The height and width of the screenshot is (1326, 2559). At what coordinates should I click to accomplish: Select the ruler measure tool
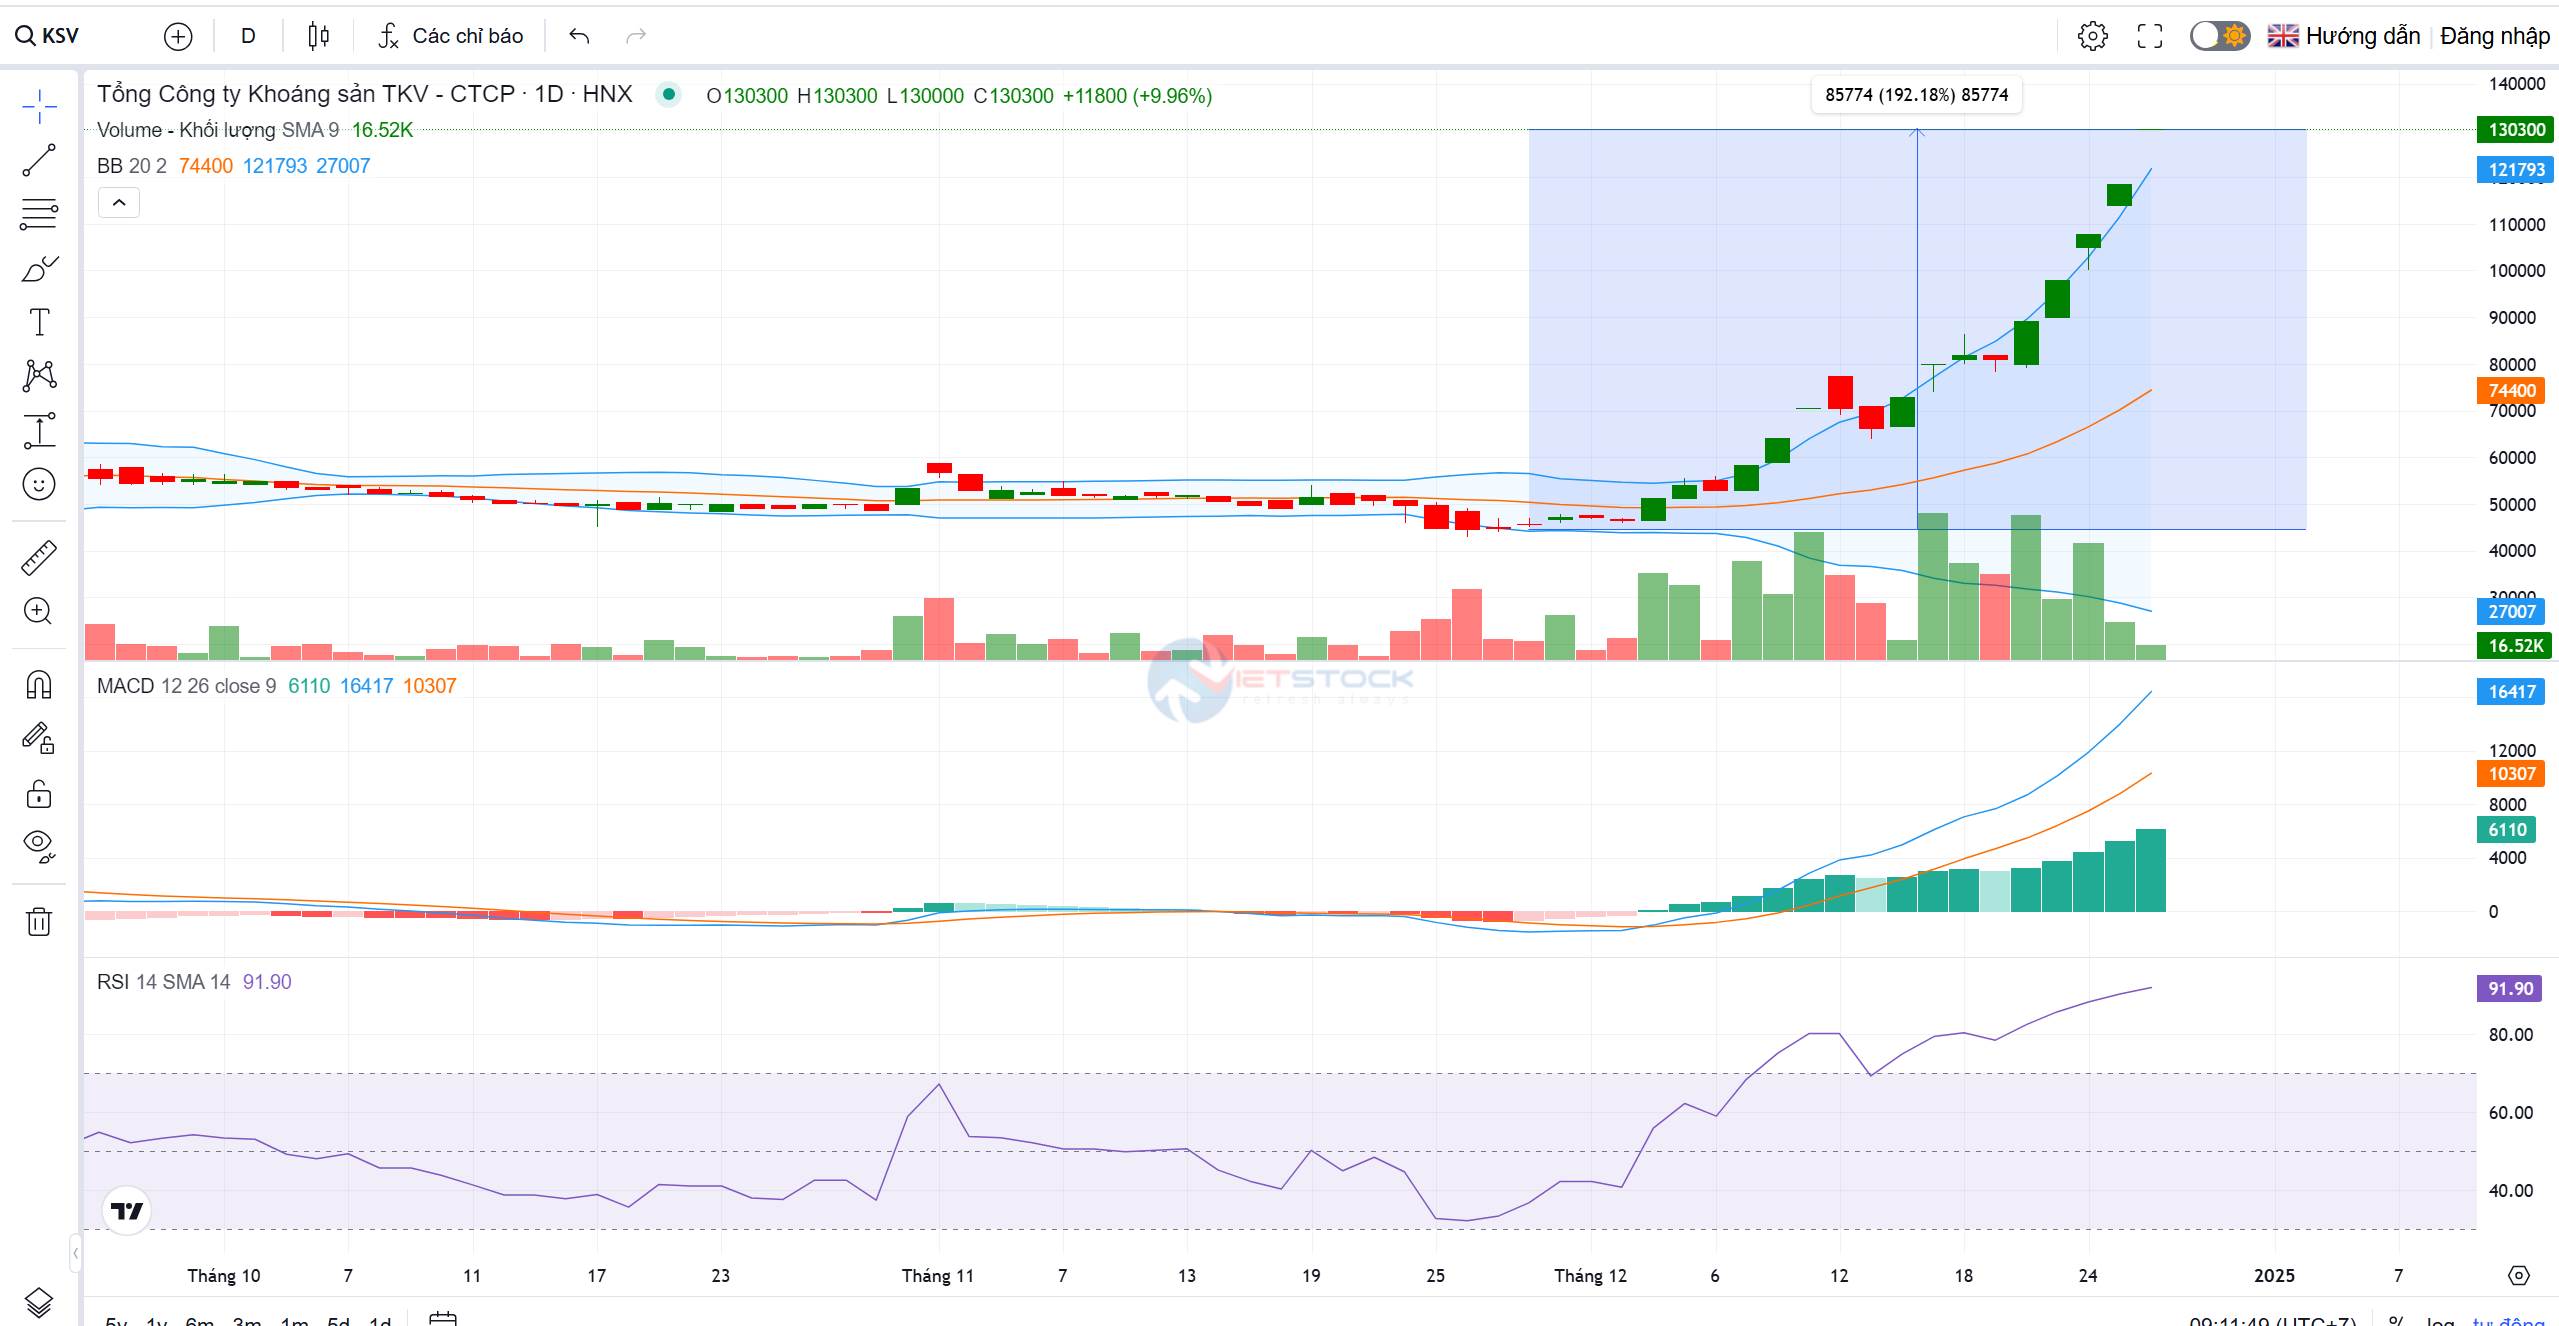tap(39, 558)
